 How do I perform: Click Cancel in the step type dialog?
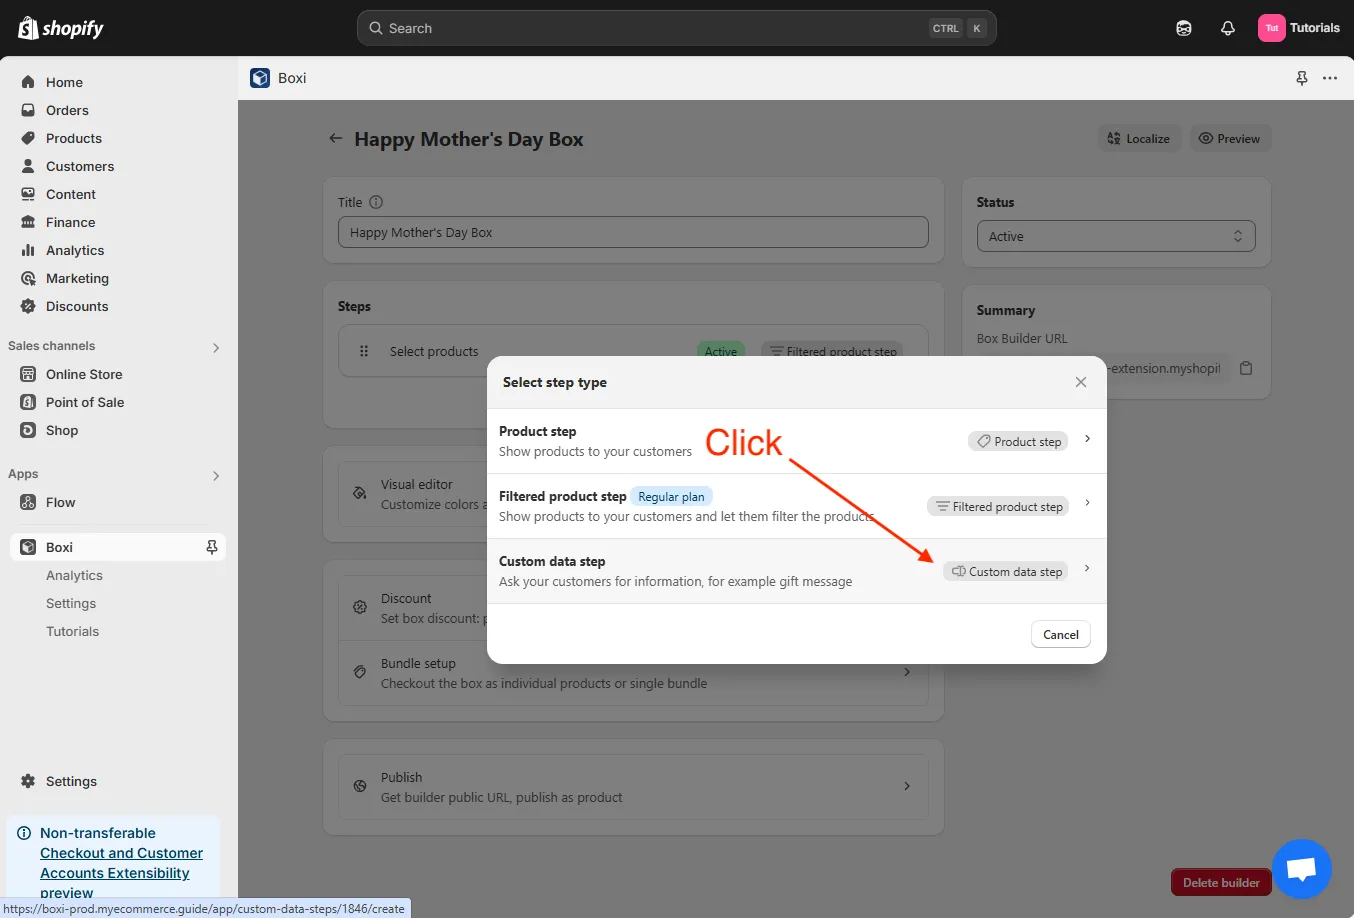coord(1060,634)
